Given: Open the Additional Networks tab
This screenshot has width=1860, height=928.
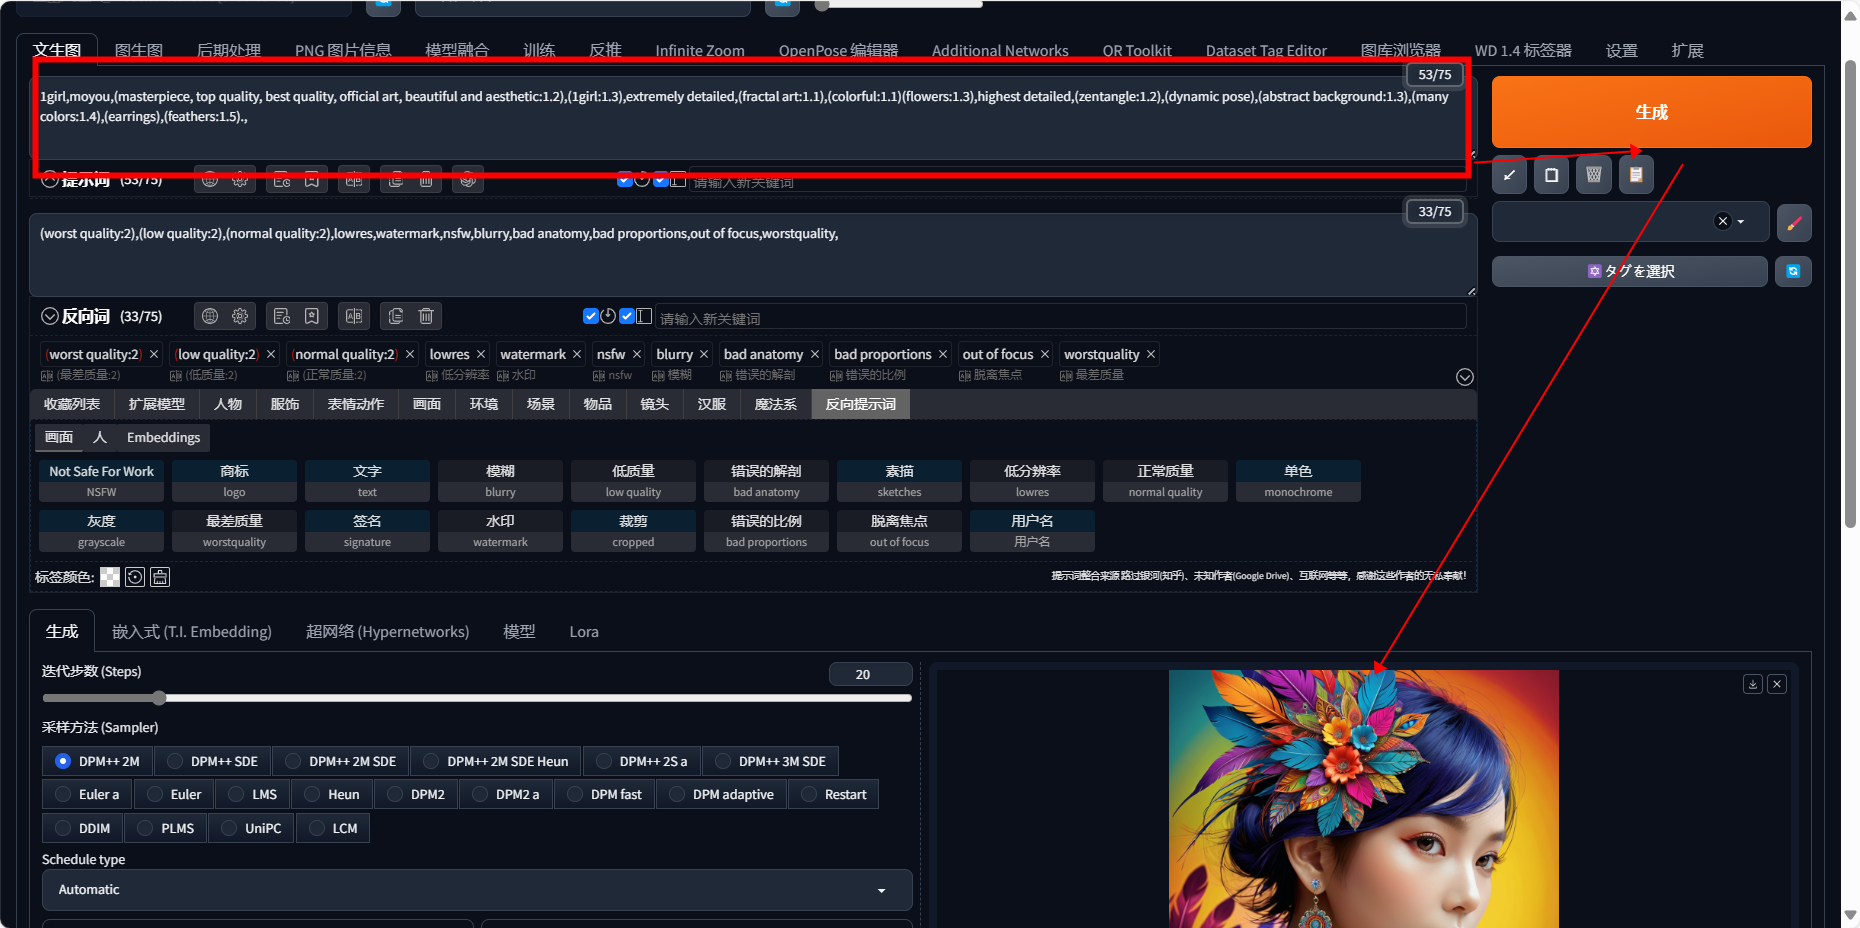Looking at the screenshot, I should point(1000,50).
